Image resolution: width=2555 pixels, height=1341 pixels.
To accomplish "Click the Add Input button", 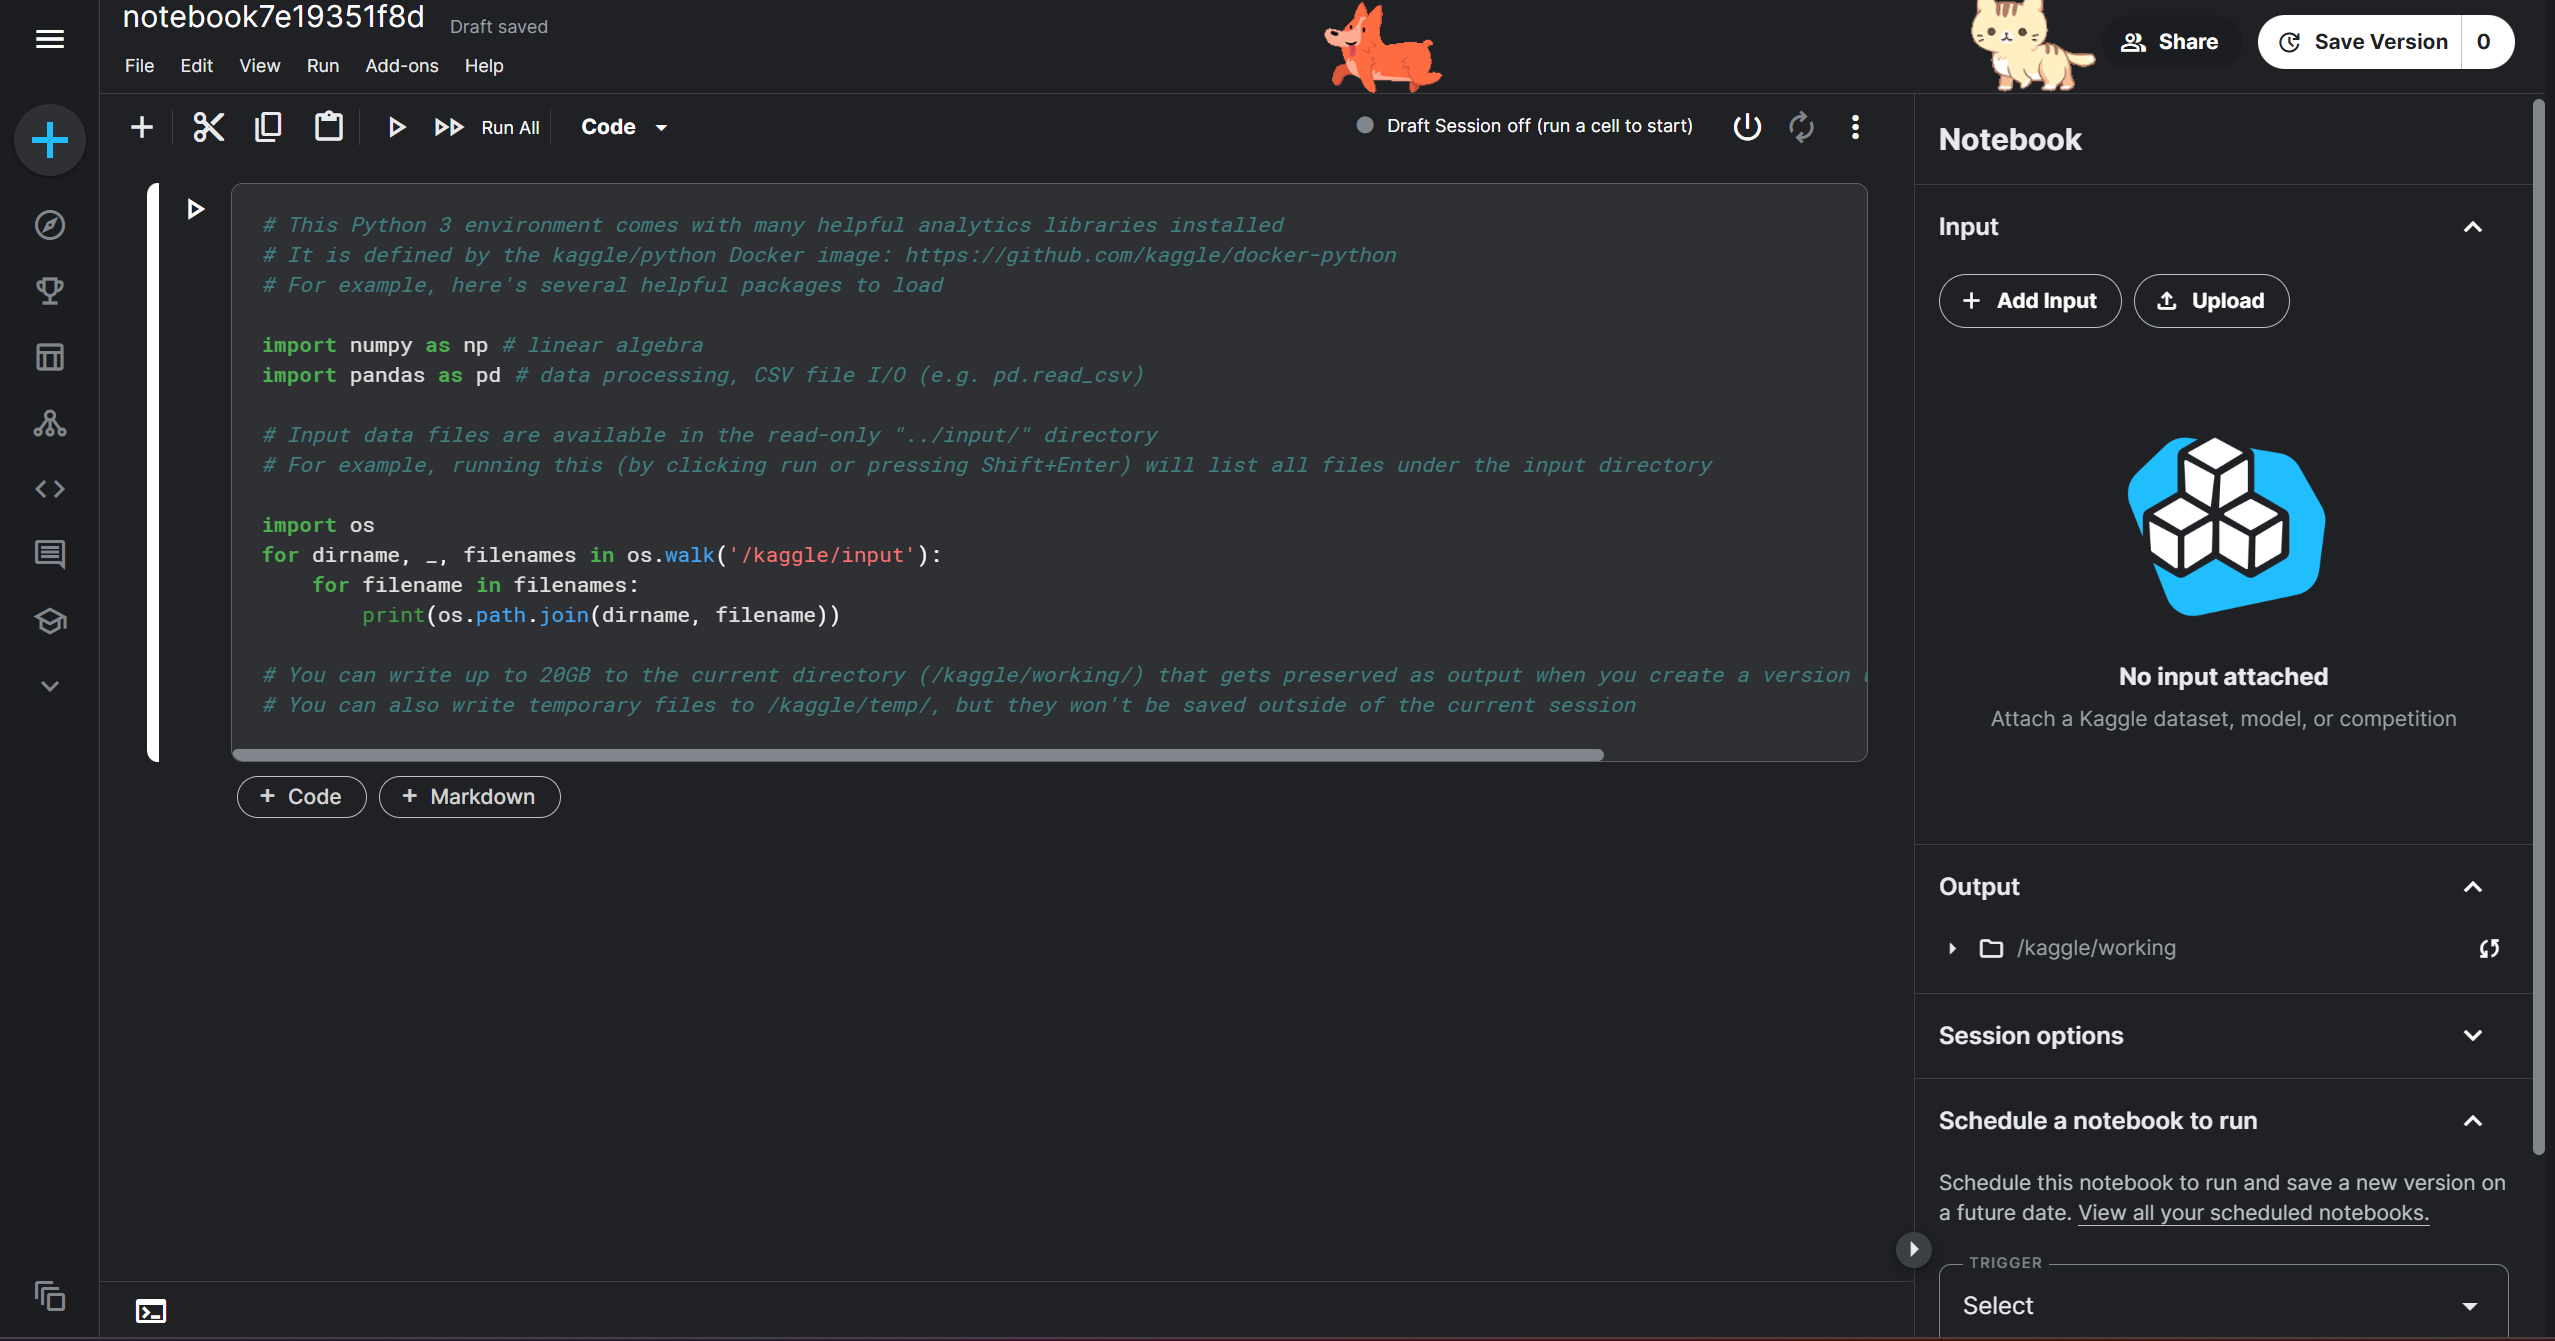I will [x=2029, y=301].
